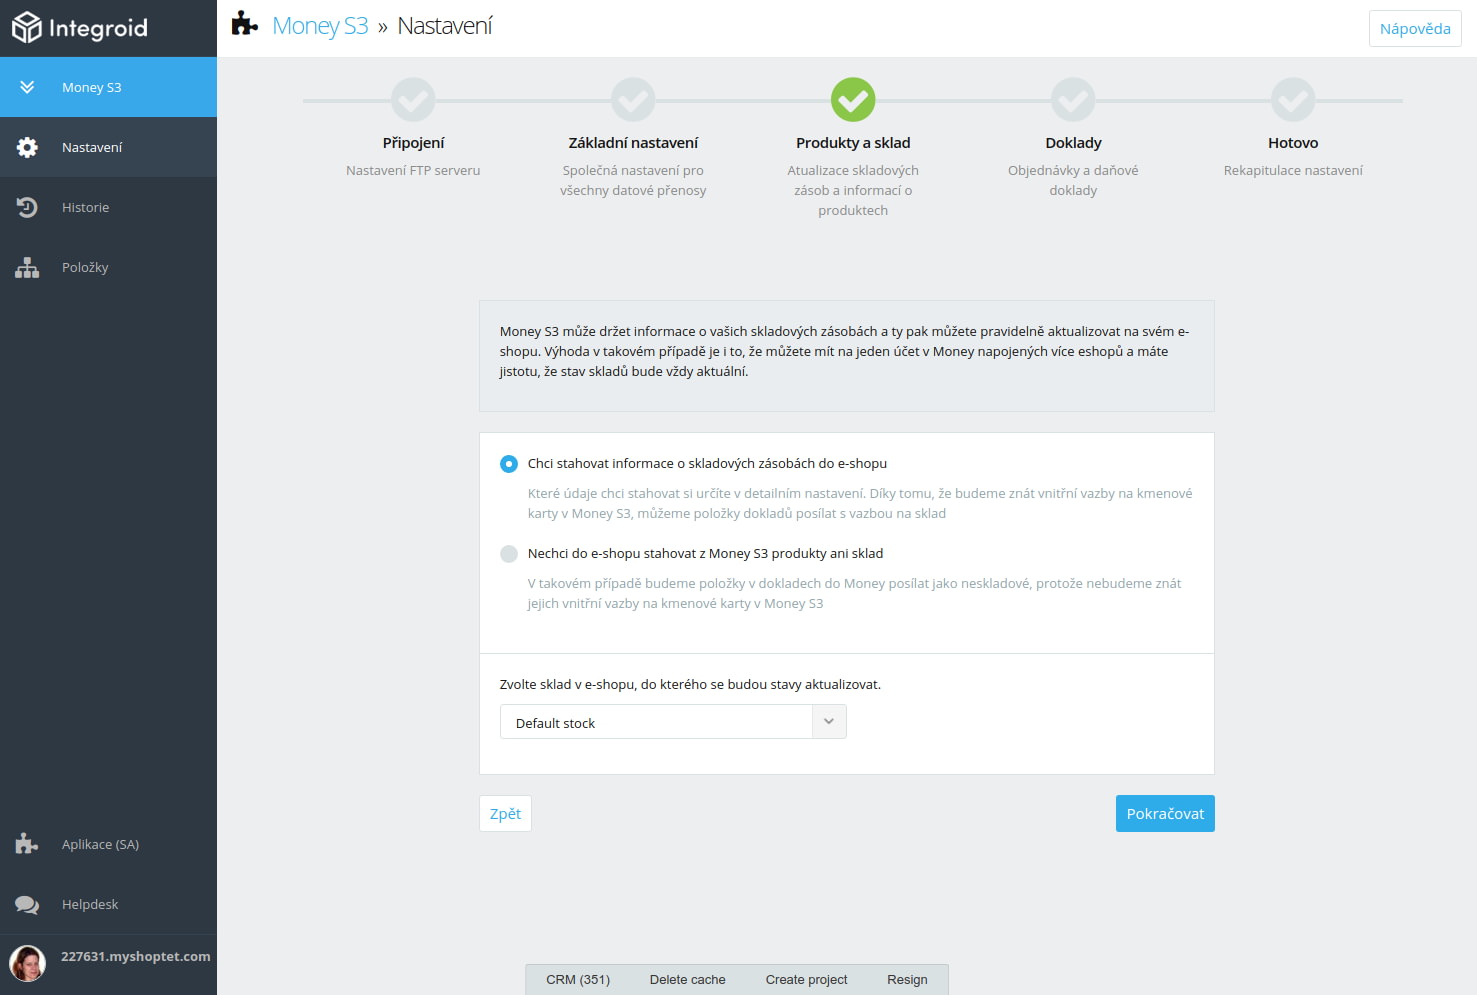
Task: Click the Připojení step title
Action: point(413,143)
